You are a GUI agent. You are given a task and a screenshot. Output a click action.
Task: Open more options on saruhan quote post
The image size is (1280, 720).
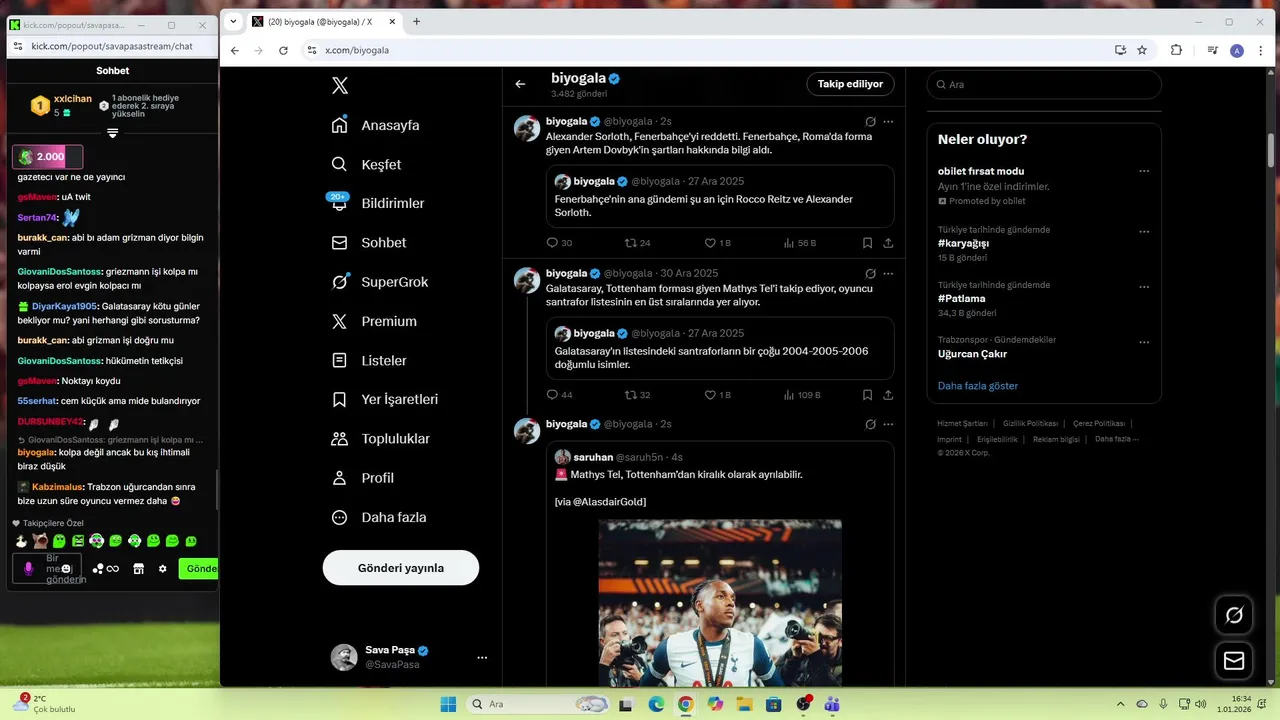[x=888, y=425]
